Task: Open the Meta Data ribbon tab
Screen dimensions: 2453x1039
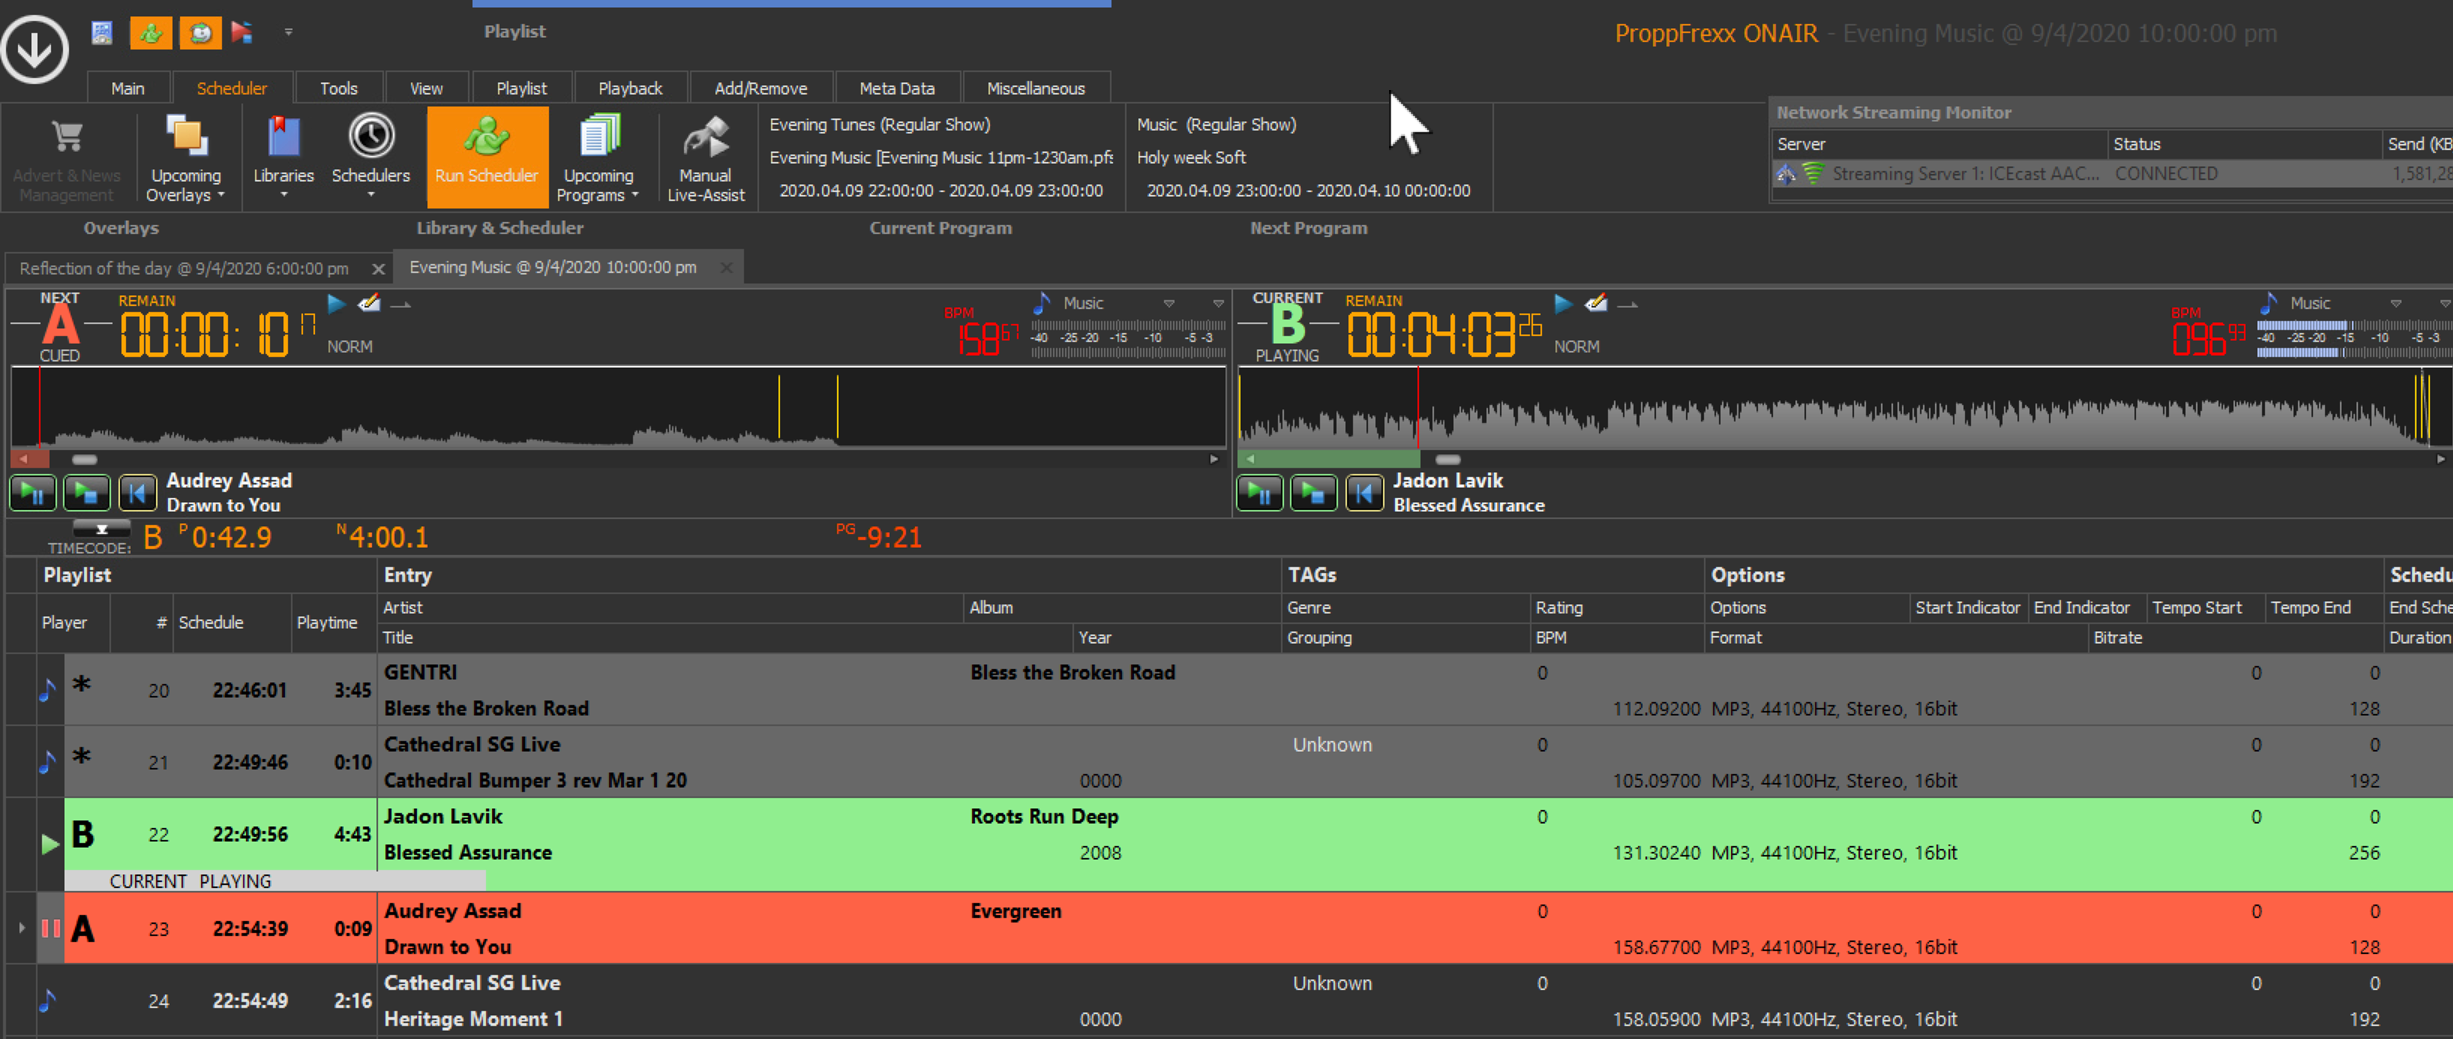Action: click(897, 88)
